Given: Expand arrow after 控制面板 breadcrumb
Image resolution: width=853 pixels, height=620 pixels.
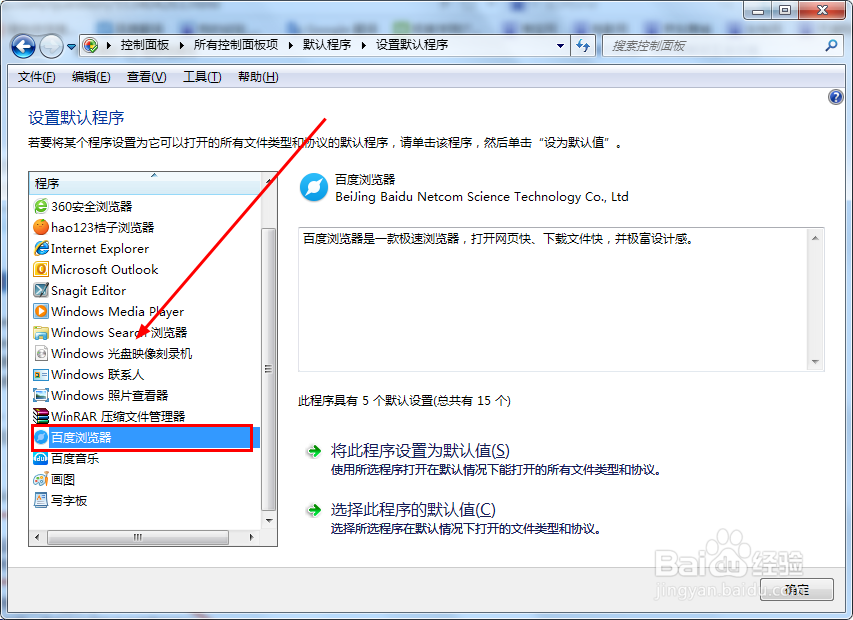Looking at the screenshot, I should pos(182,45).
